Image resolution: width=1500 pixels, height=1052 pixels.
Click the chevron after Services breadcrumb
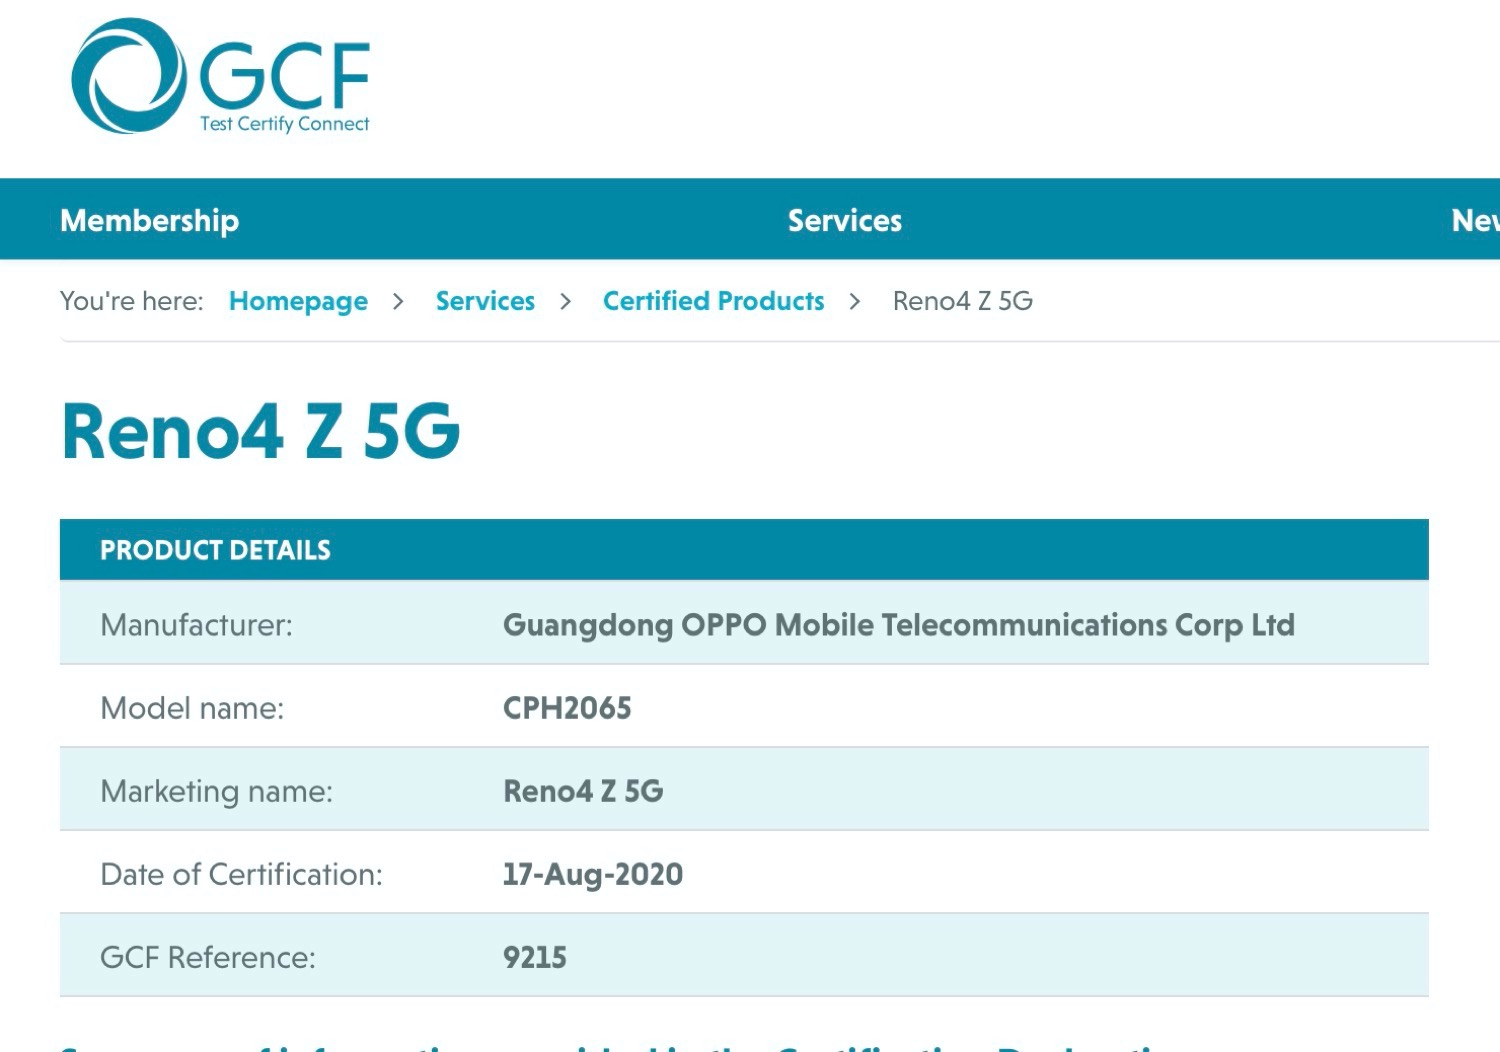[x=566, y=301]
